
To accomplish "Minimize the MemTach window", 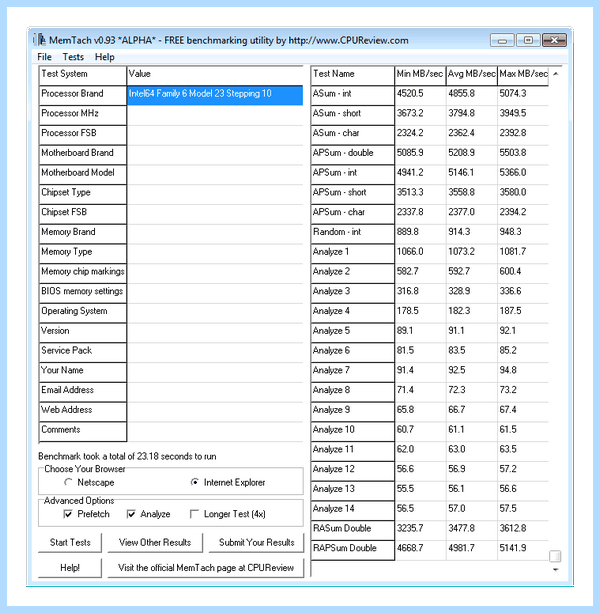I will pos(502,40).
